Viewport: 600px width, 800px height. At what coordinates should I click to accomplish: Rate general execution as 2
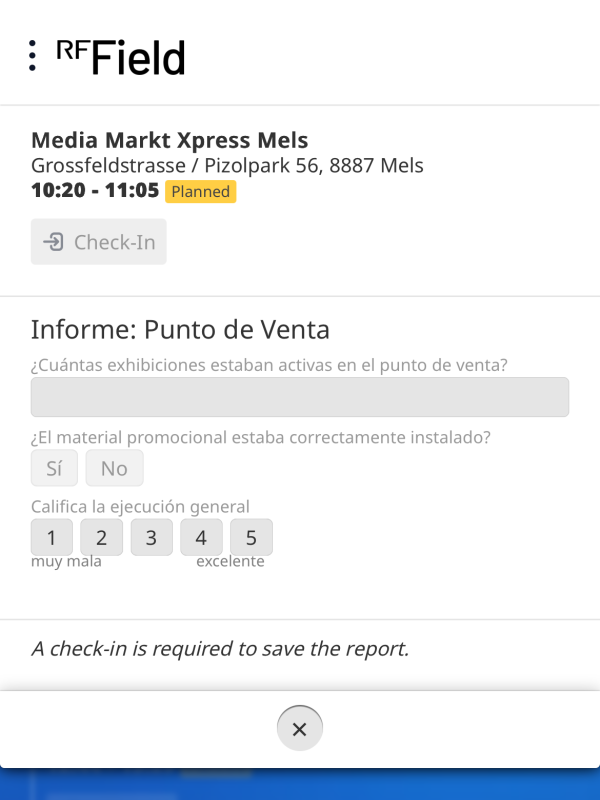[x=101, y=538]
